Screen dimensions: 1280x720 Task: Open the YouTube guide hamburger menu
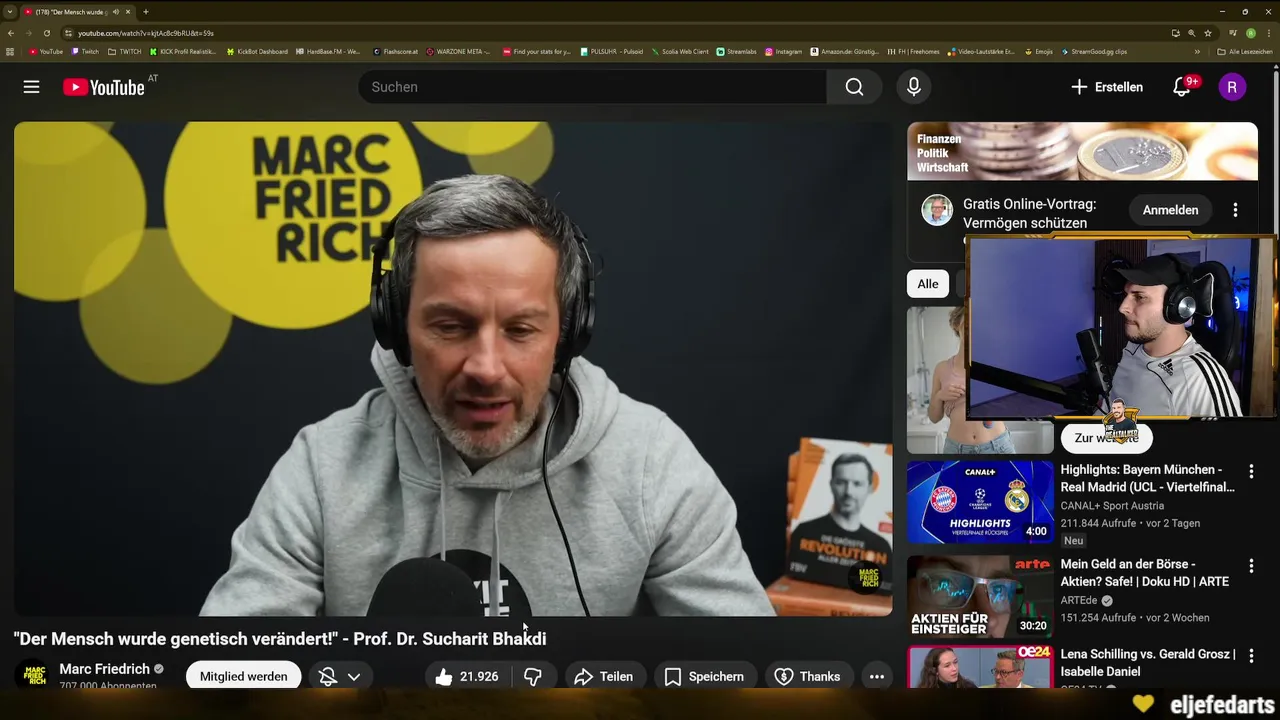click(32, 87)
